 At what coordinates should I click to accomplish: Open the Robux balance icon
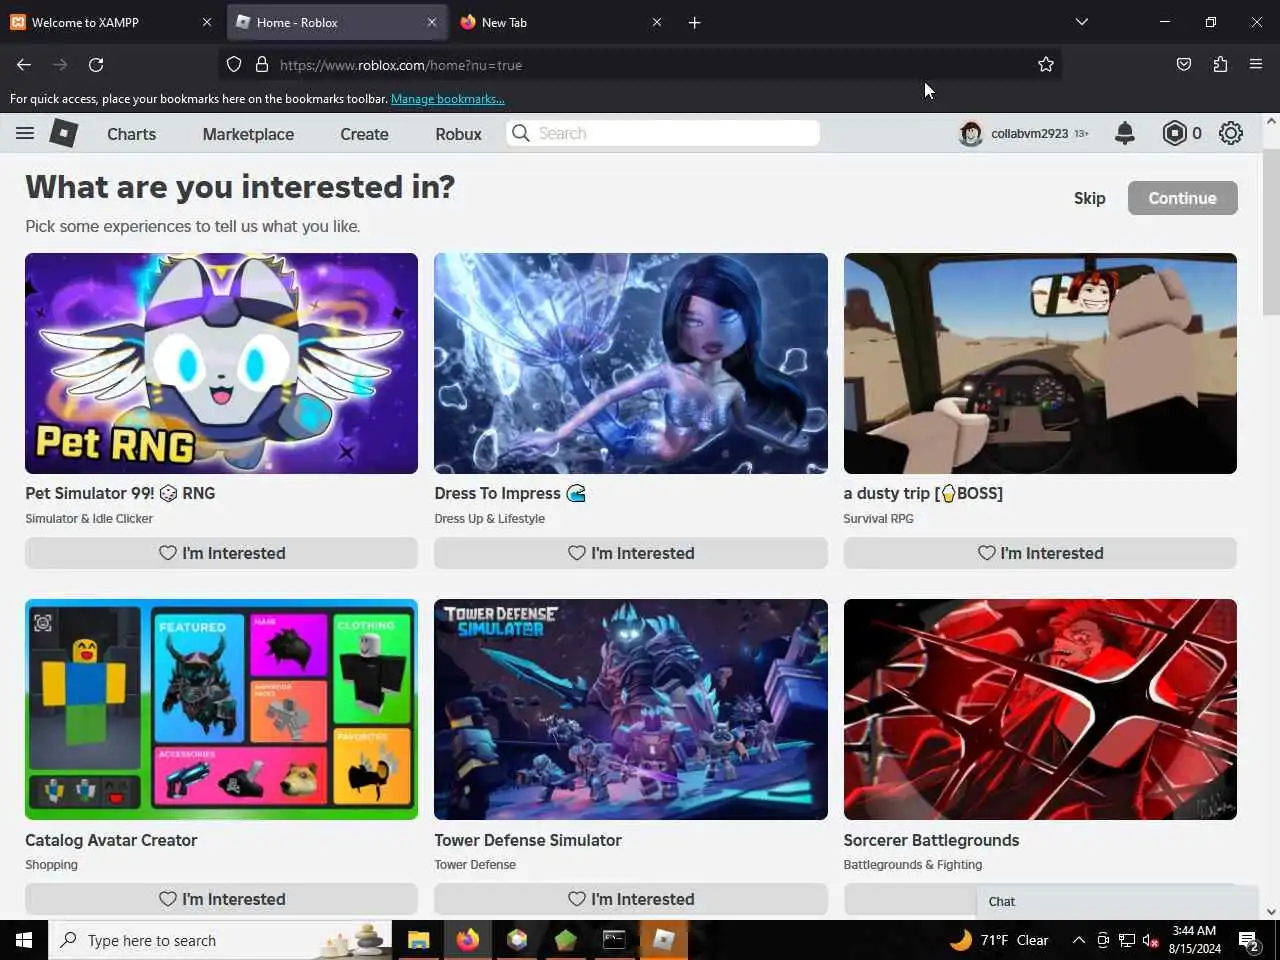tap(1175, 133)
